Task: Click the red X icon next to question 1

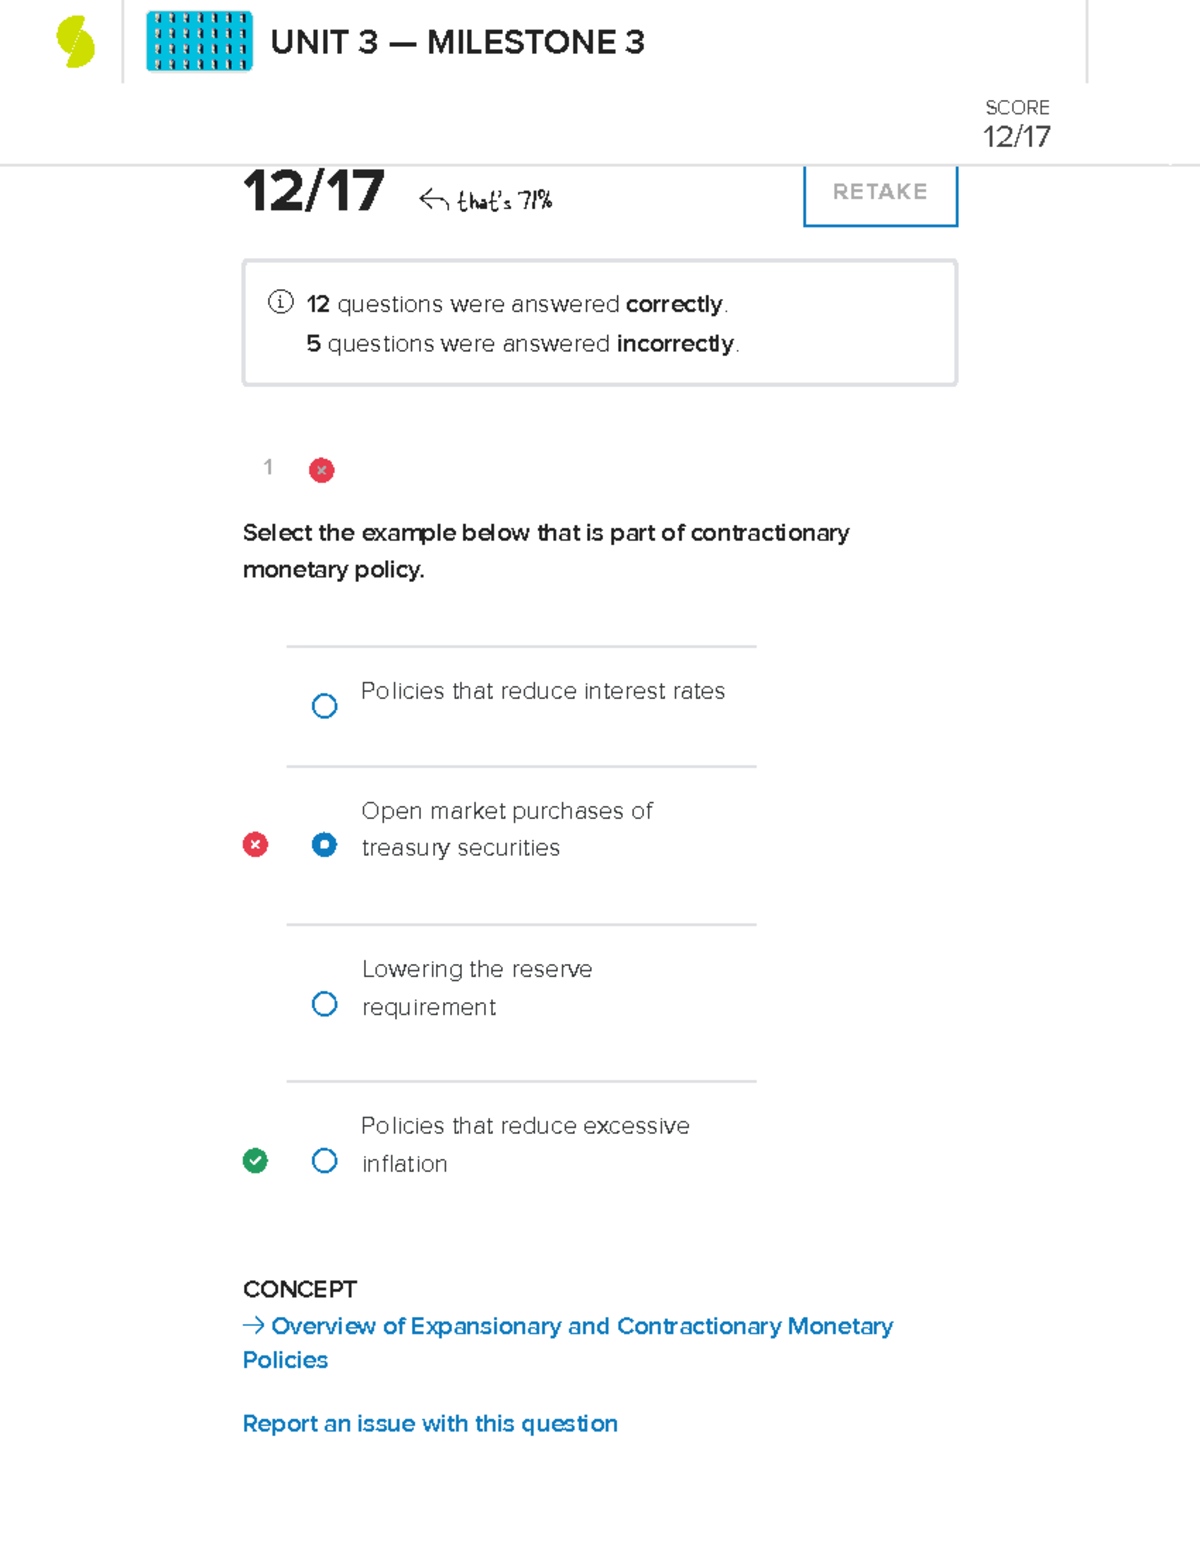Action: tap(321, 470)
